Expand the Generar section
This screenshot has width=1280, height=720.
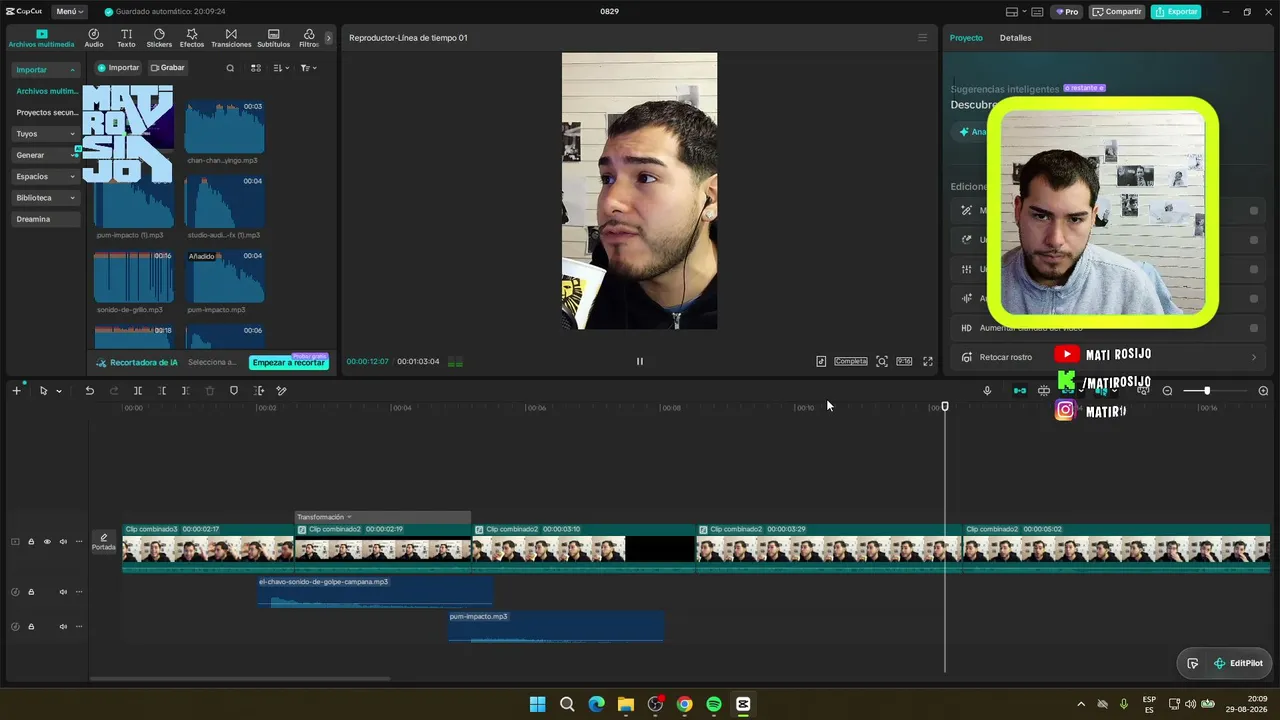coord(46,155)
